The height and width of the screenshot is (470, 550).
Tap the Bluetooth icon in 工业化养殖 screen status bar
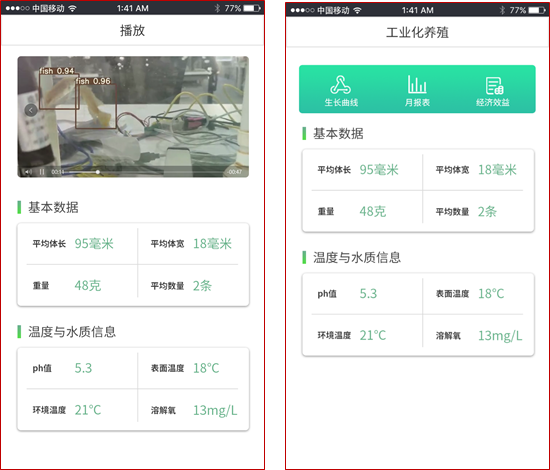tap(502, 10)
